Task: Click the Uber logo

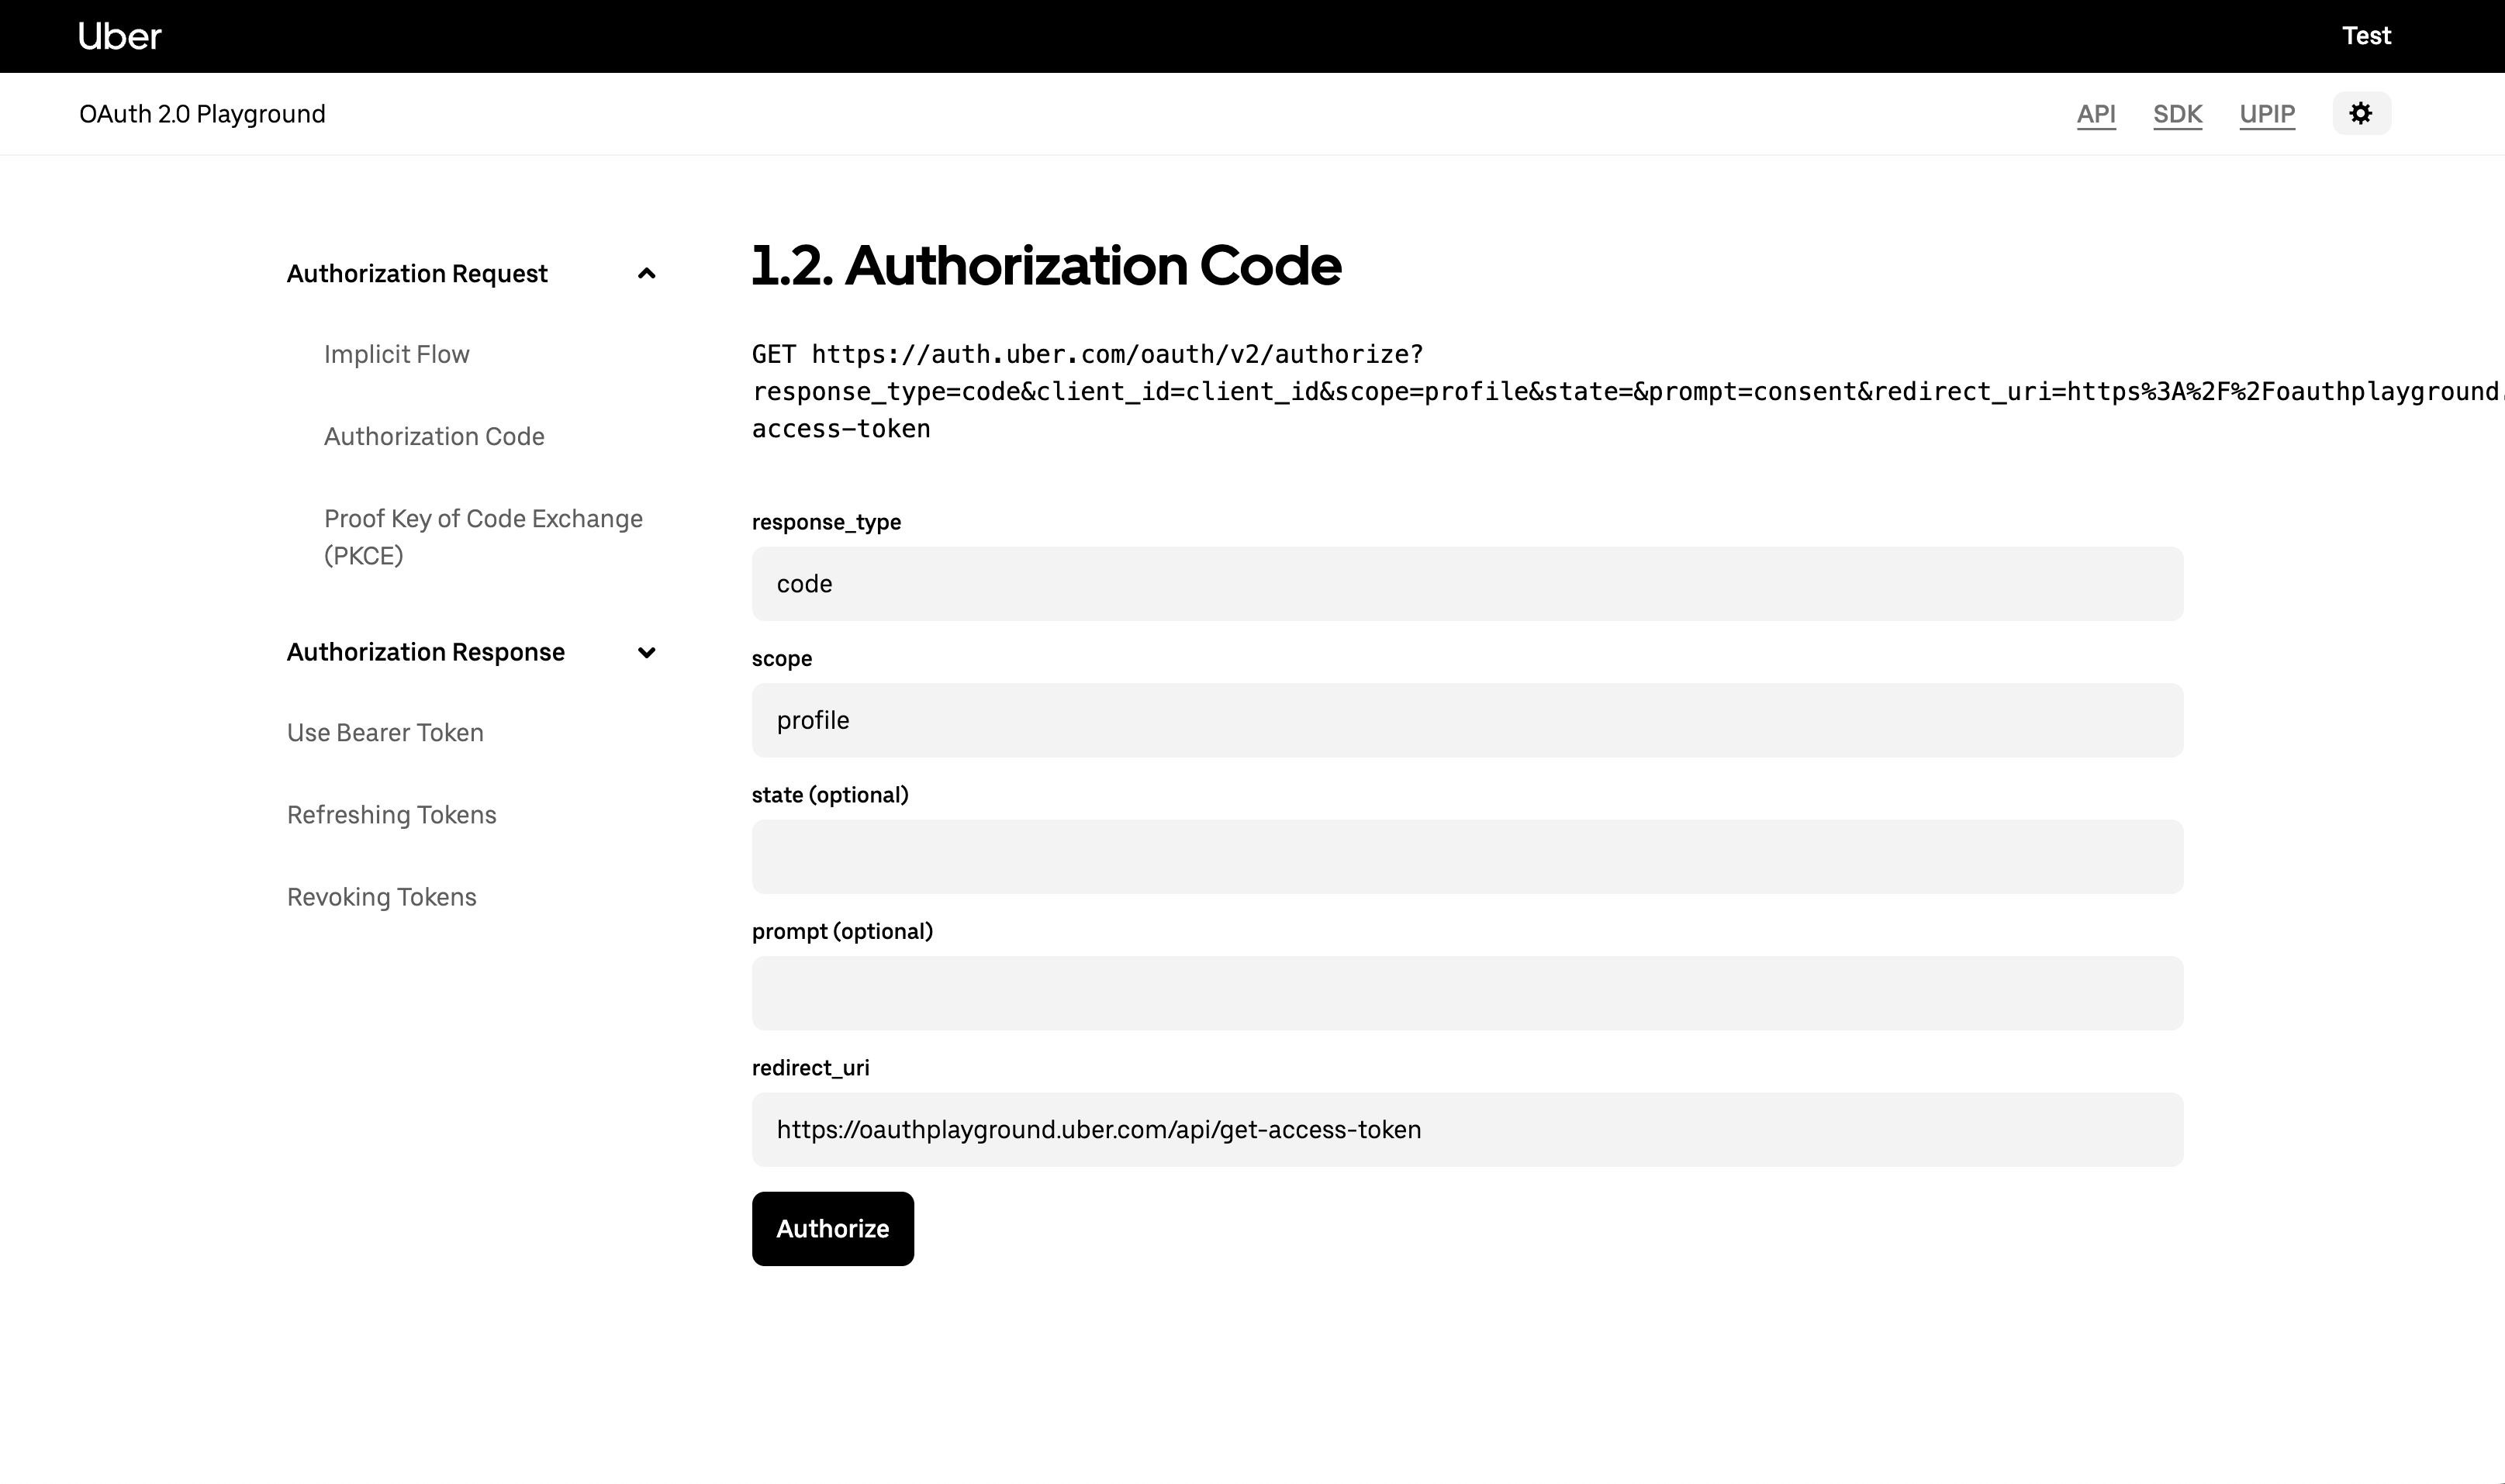Action: [120, 36]
